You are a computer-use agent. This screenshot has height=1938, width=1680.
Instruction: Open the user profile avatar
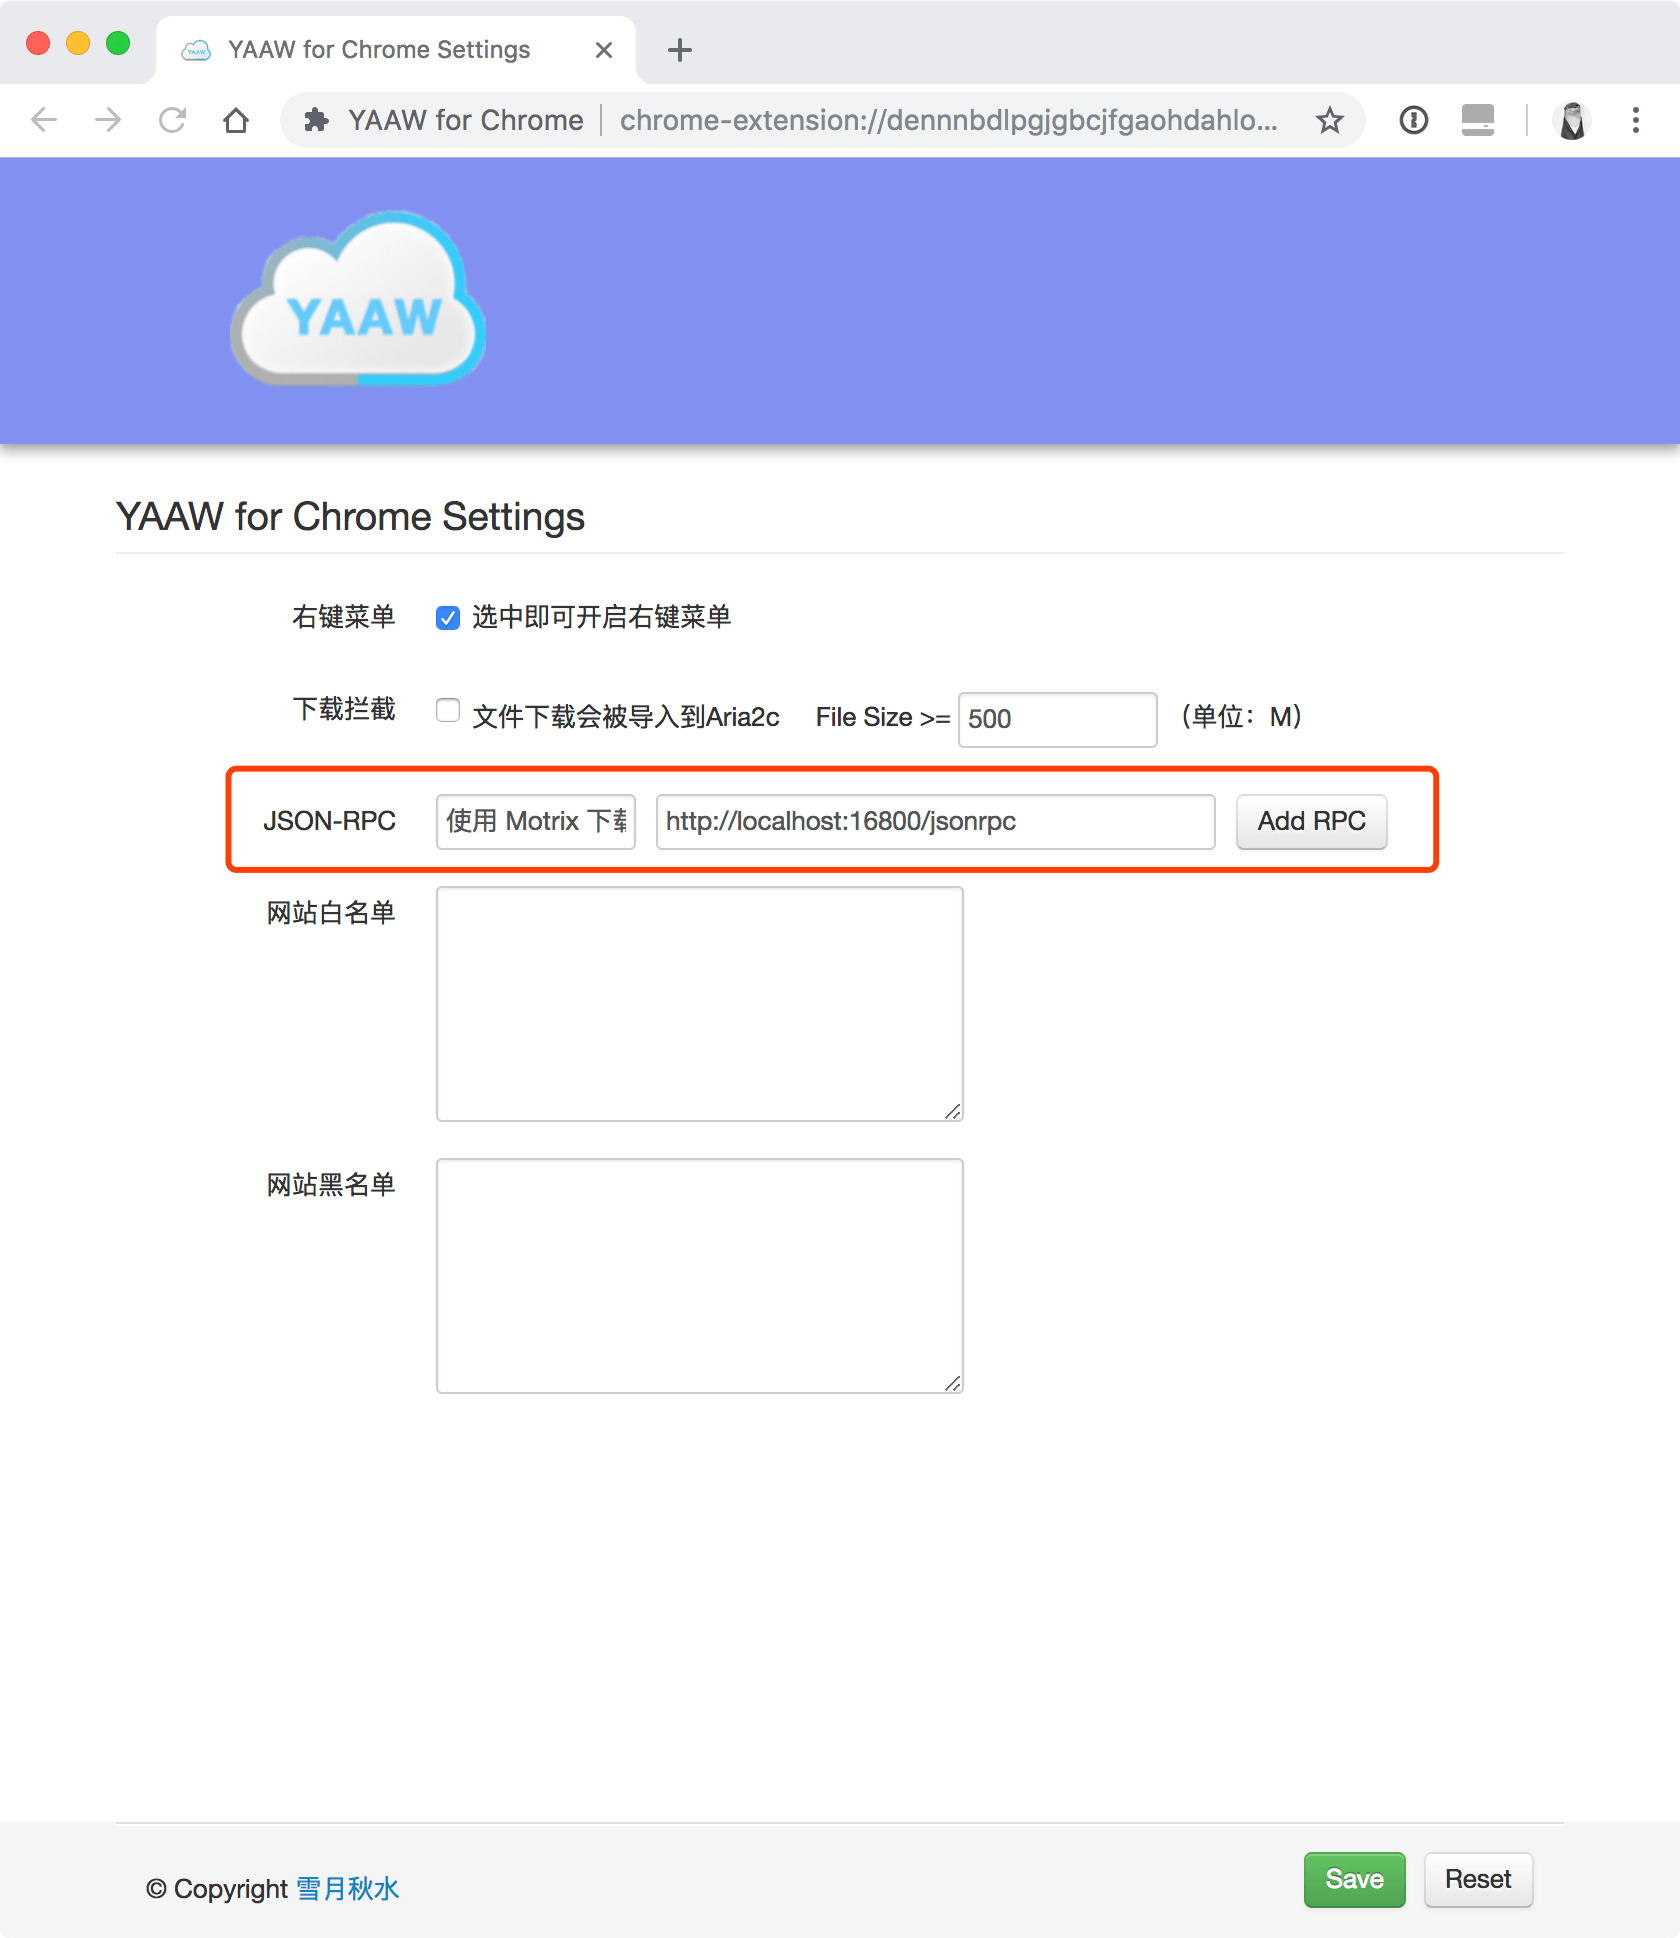(1572, 120)
